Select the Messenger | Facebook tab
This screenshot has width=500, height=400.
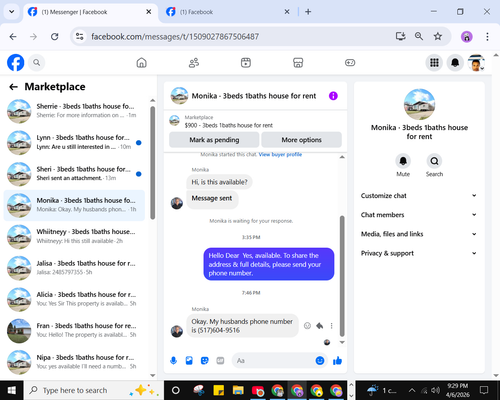89,12
